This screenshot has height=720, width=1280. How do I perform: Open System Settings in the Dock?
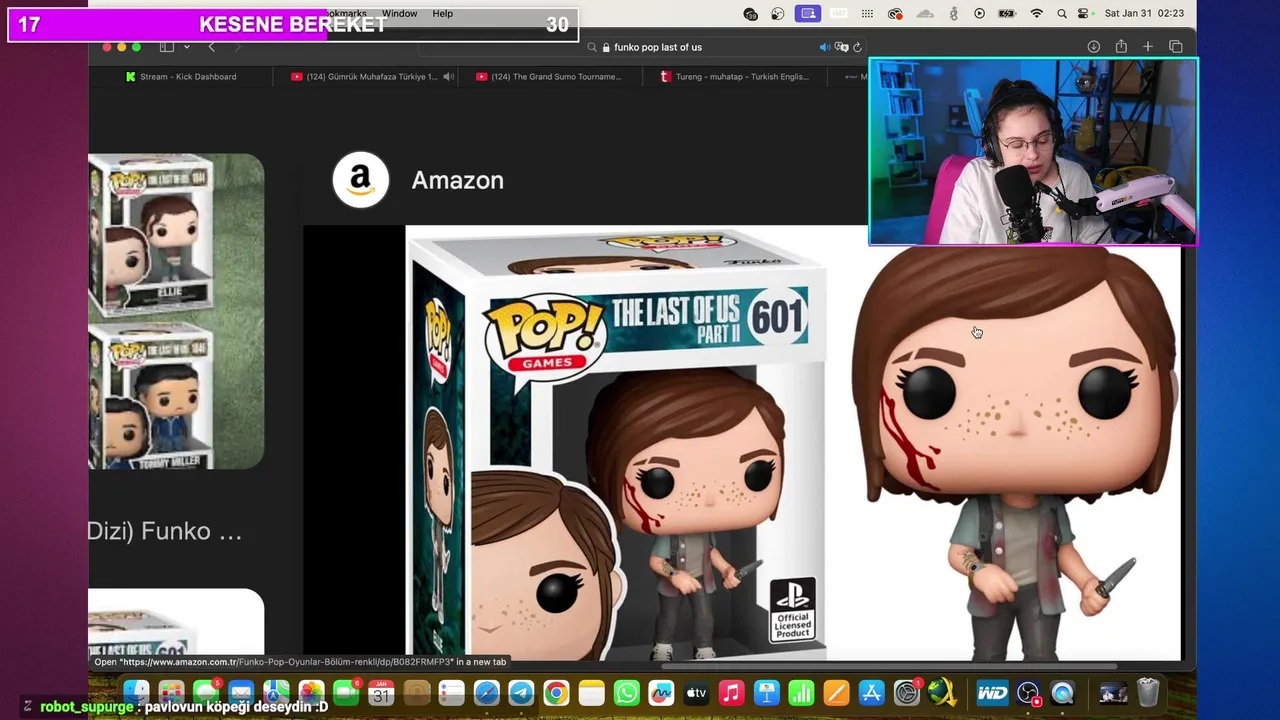tap(906, 692)
